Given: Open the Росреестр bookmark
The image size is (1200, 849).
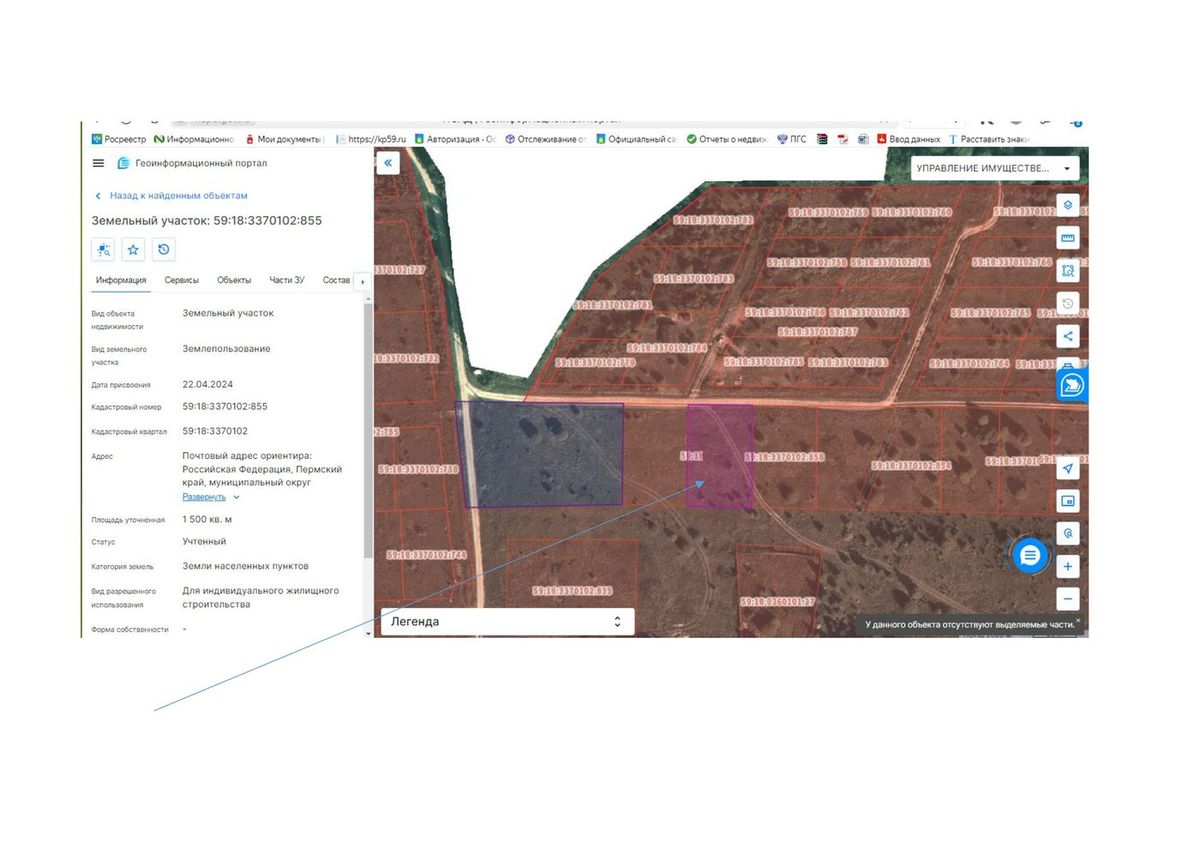Looking at the screenshot, I should click(x=119, y=139).
